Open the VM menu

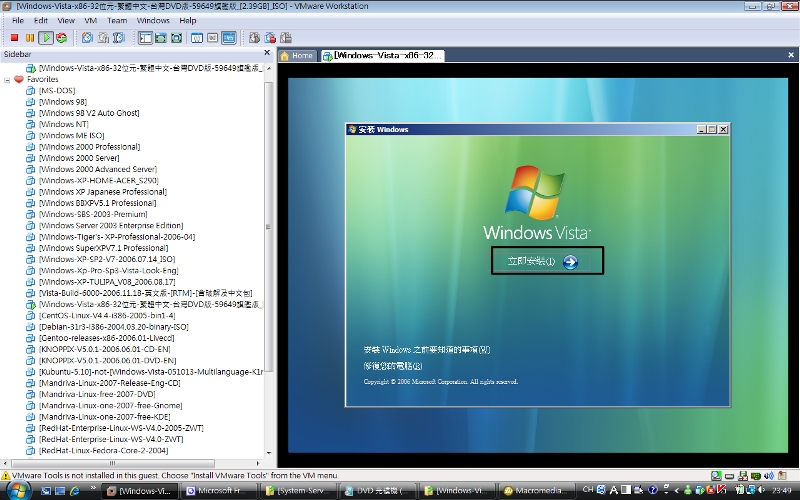coord(90,20)
